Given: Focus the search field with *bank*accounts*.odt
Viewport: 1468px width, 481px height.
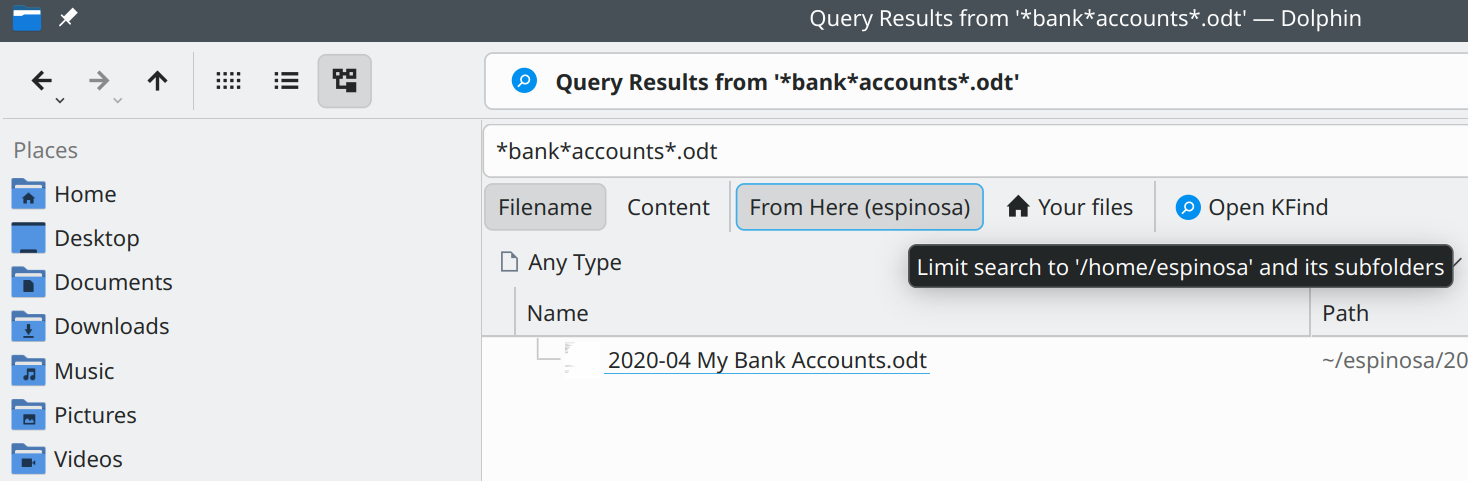Looking at the screenshot, I should click(x=975, y=151).
